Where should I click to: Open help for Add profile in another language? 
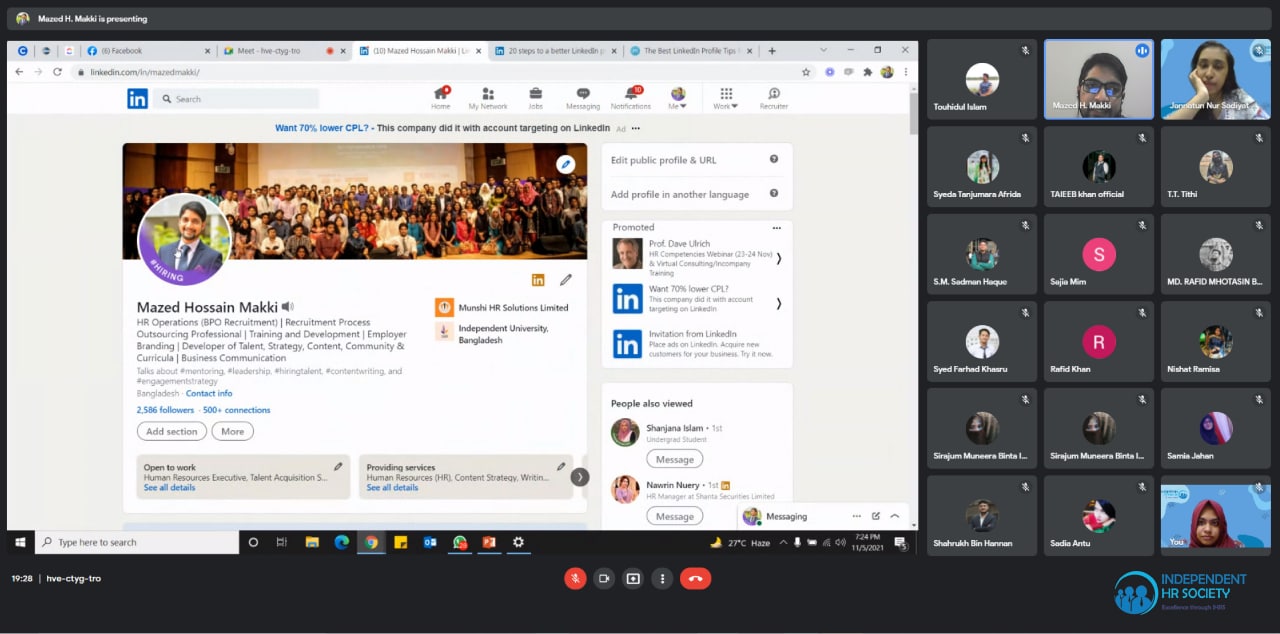coord(774,194)
